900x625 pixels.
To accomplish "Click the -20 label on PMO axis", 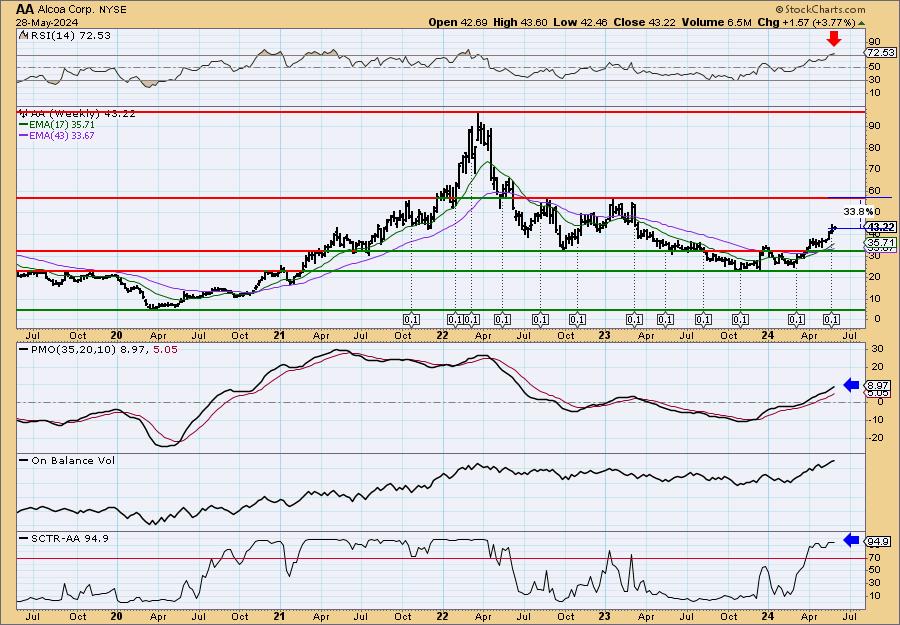I will click(x=875, y=438).
